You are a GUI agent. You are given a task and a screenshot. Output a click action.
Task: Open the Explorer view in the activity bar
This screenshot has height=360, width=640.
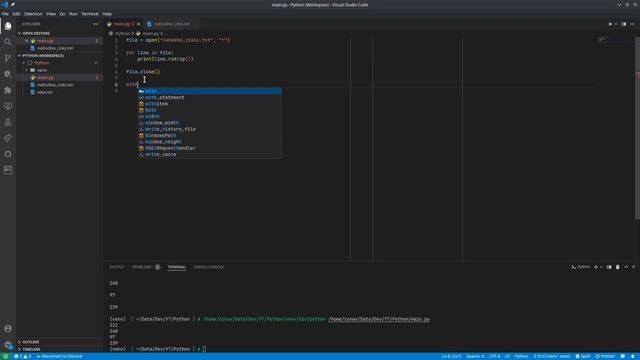[8, 26]
